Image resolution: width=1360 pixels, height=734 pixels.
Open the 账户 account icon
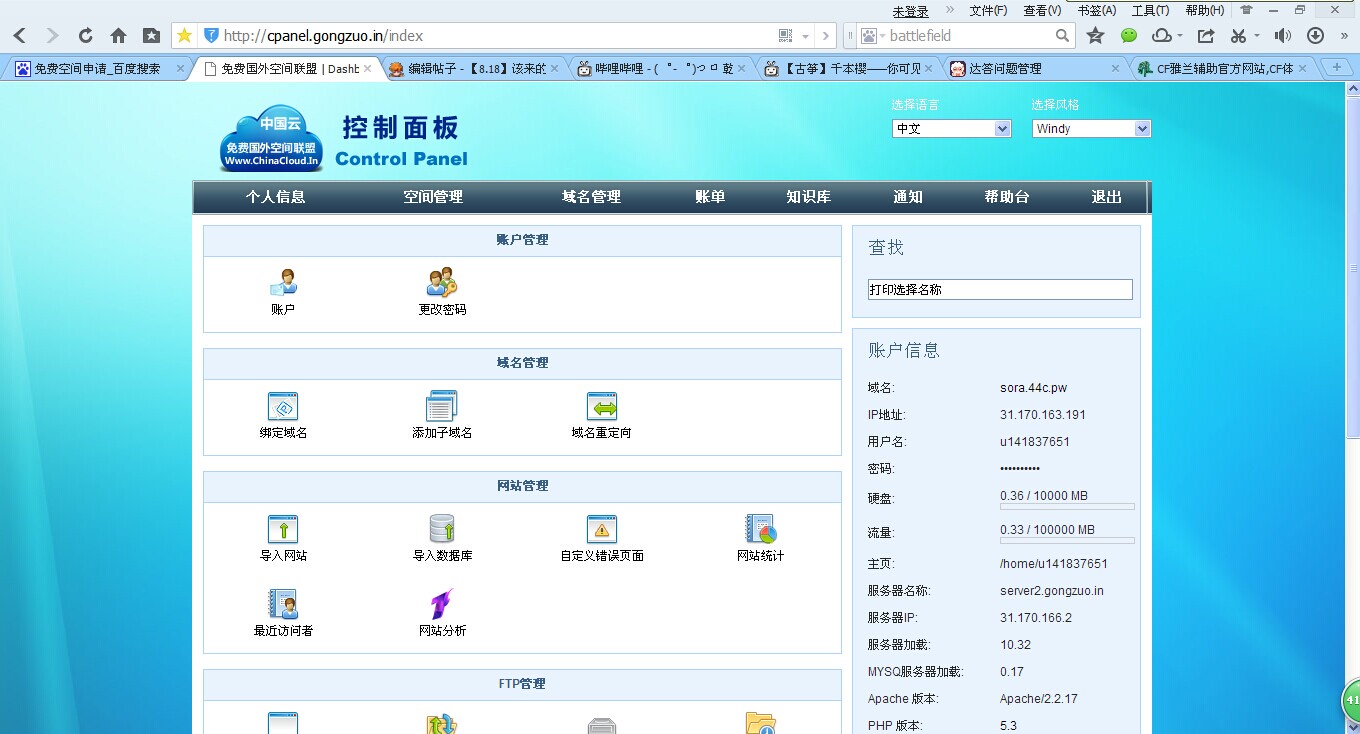[x=283, y=283]
